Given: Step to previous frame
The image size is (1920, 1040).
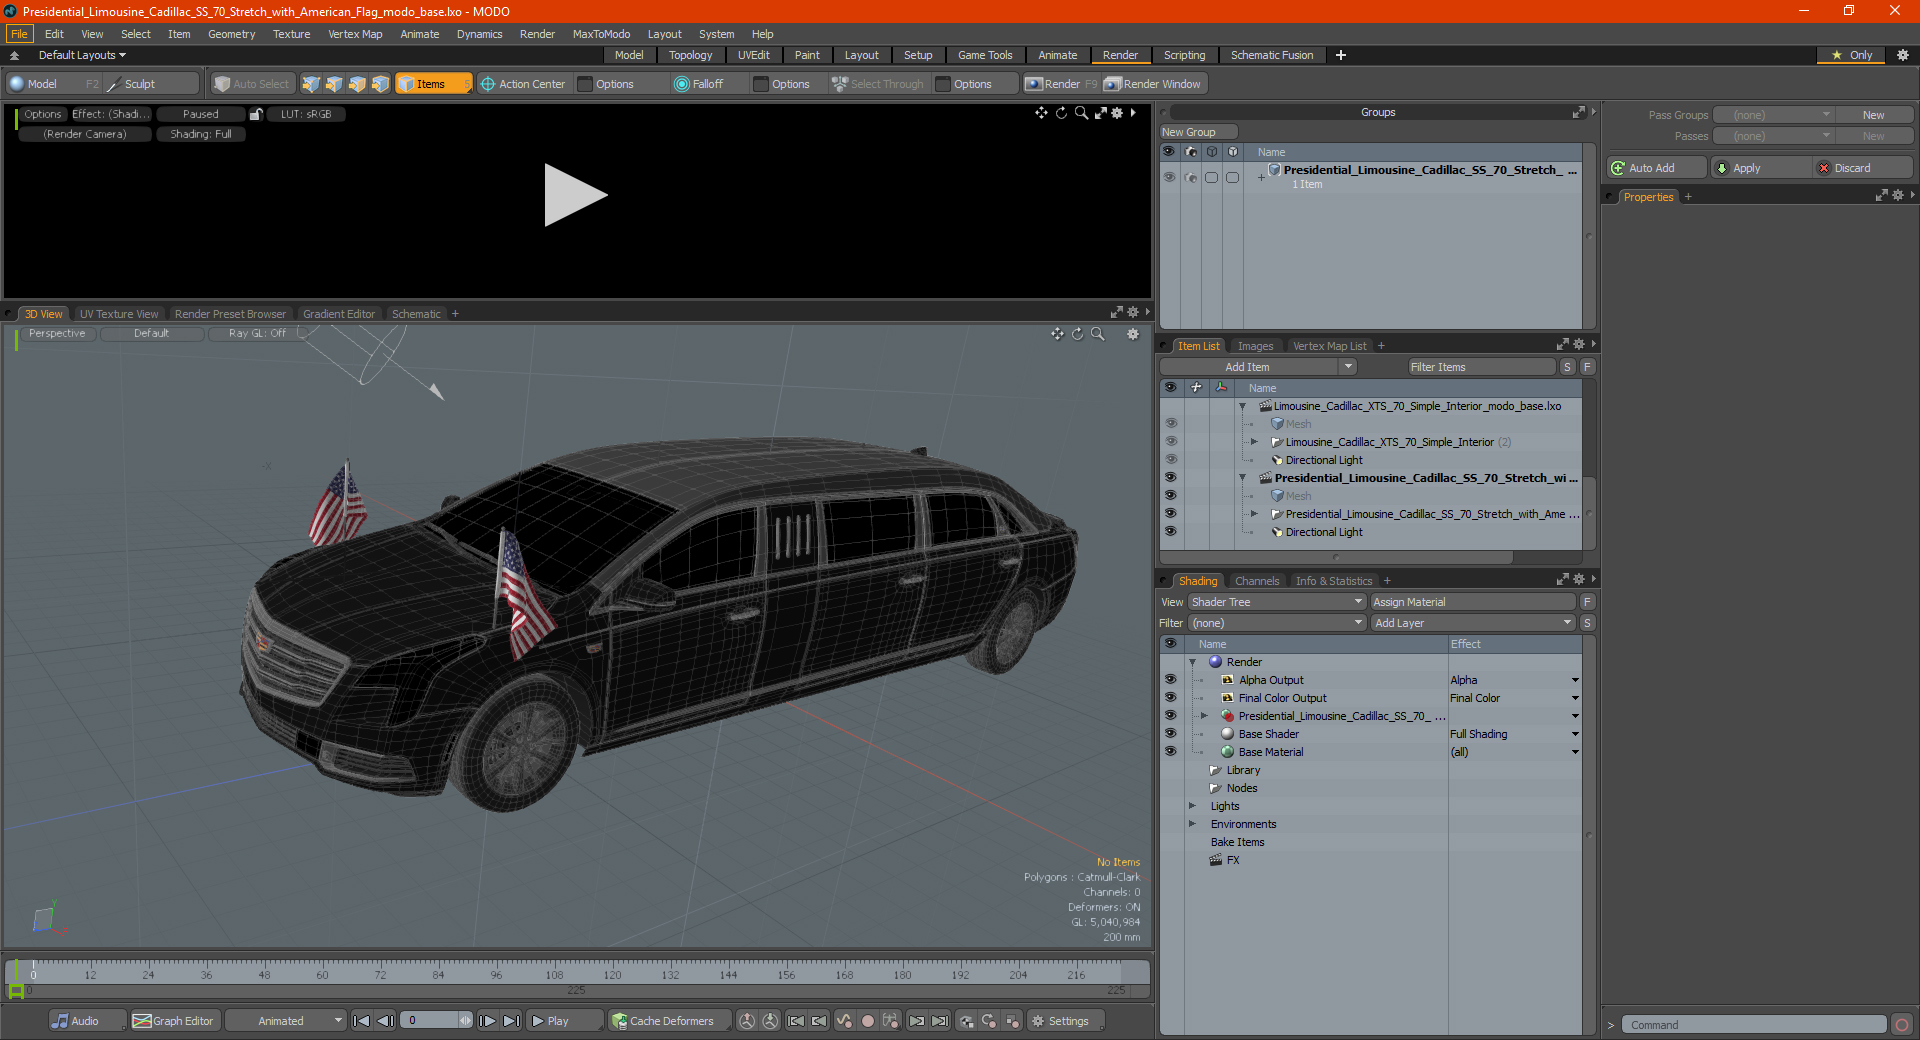Looking at the screenshot, I should click(385, 1021).
